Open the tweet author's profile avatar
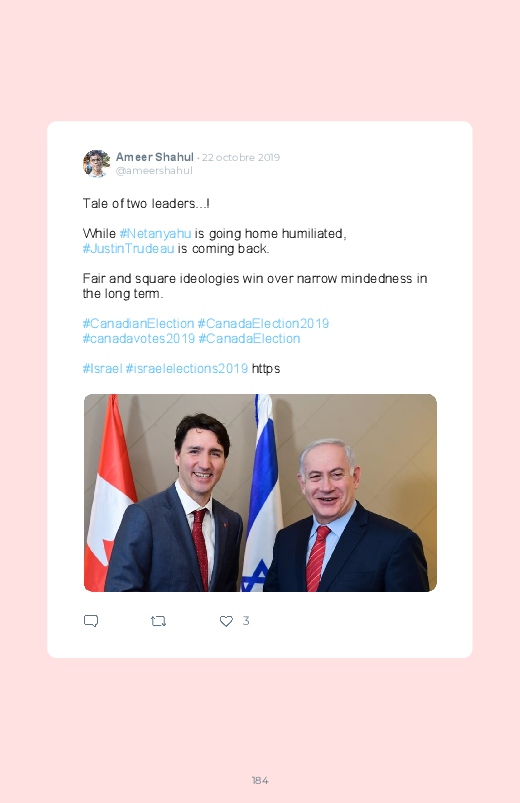Image resolution: width=520 pixels, height=803 pixels. pyautogui.click(x=96, y=163)
